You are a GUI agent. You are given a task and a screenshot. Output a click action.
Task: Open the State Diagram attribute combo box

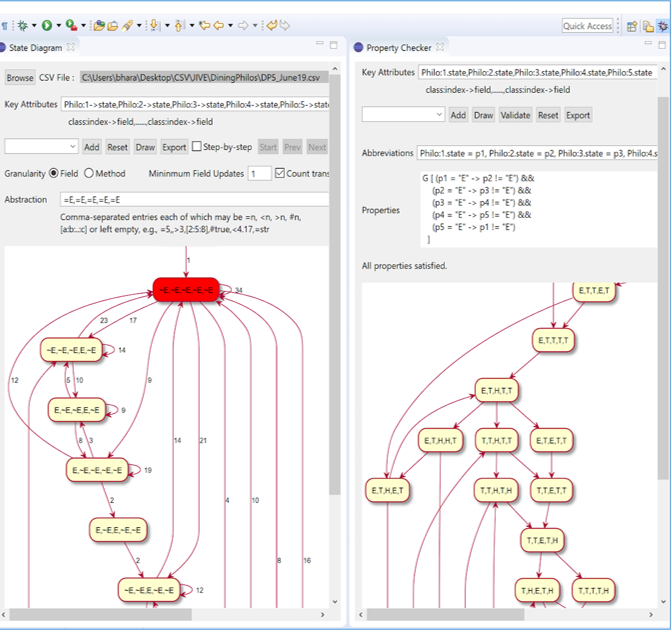40,147
